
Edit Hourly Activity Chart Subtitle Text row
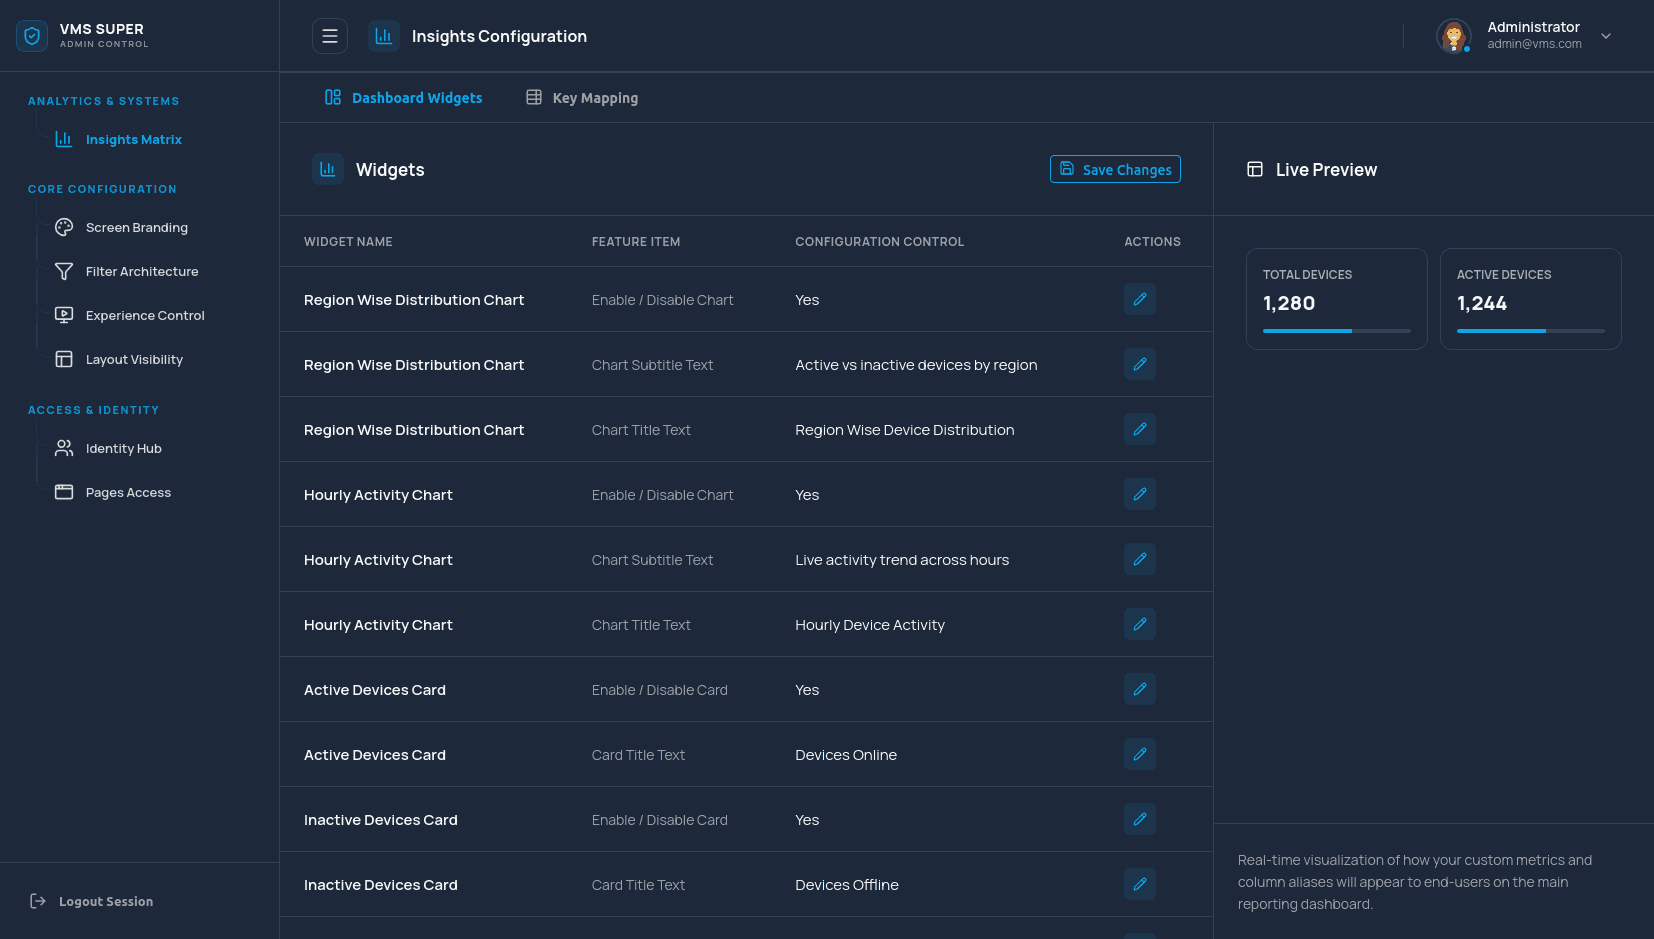pos(1139,559)
